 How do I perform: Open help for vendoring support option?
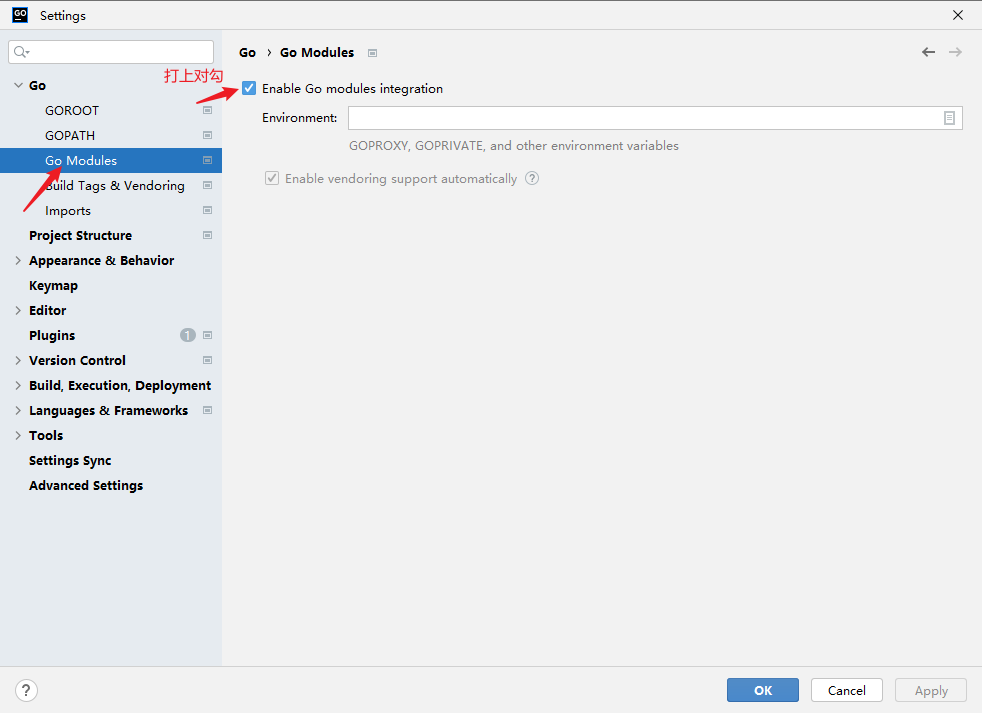tap(532, 179)
